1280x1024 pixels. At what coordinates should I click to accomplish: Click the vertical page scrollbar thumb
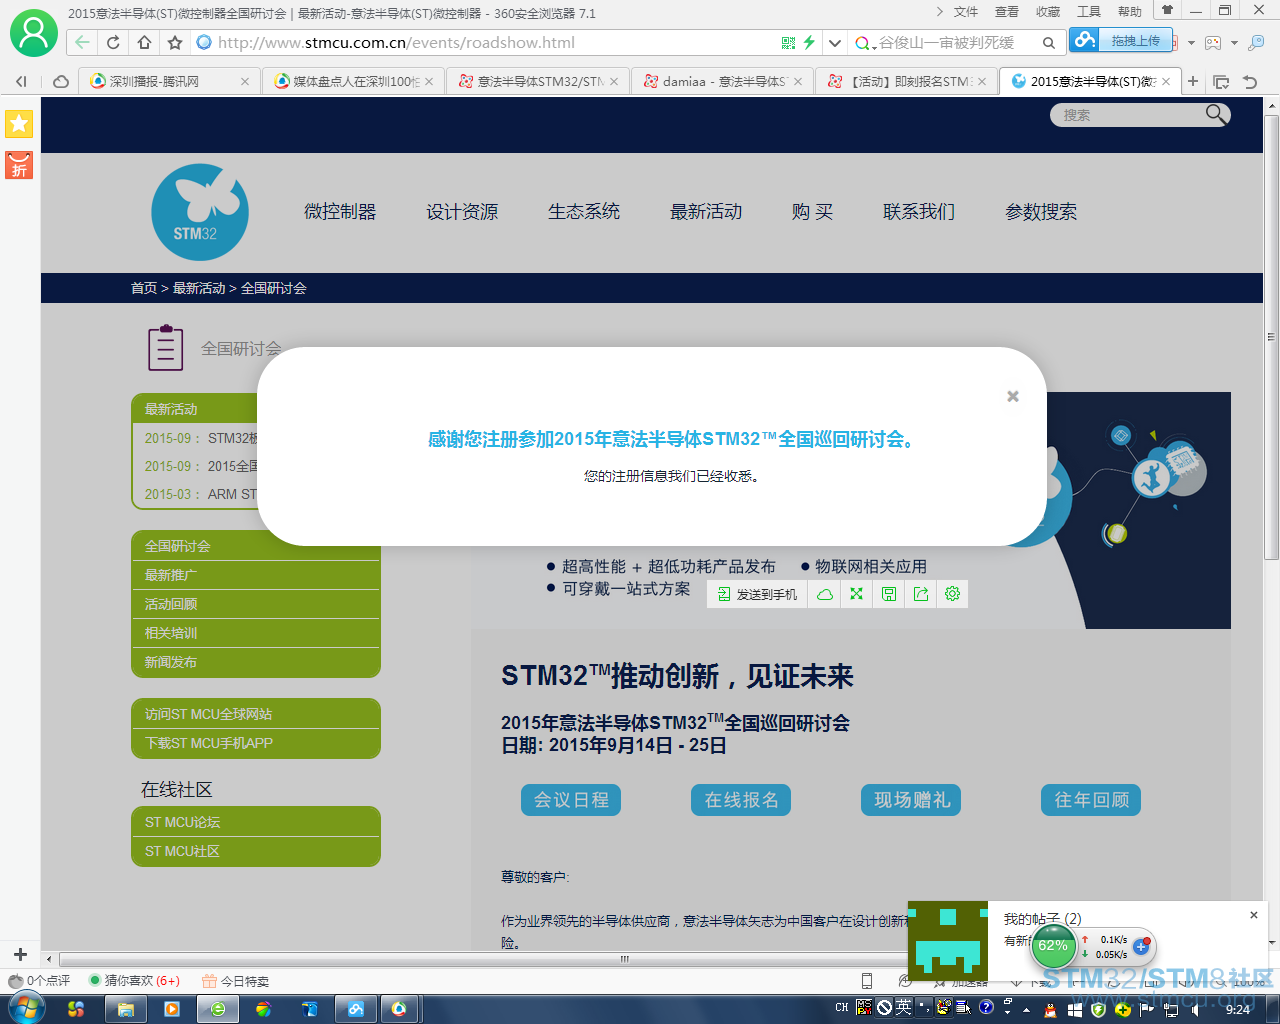1271,335
